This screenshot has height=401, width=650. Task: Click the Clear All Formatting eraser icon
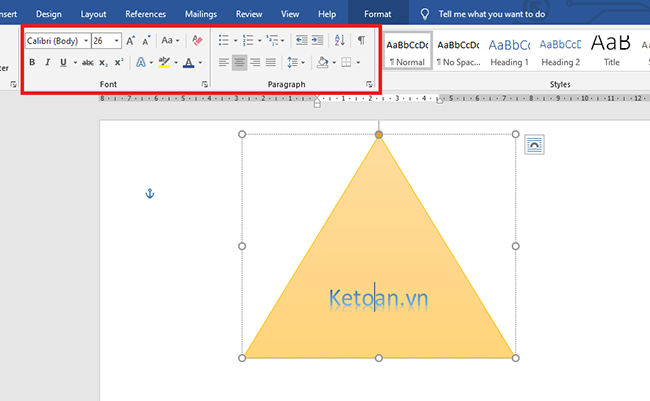tap(197, 41)
